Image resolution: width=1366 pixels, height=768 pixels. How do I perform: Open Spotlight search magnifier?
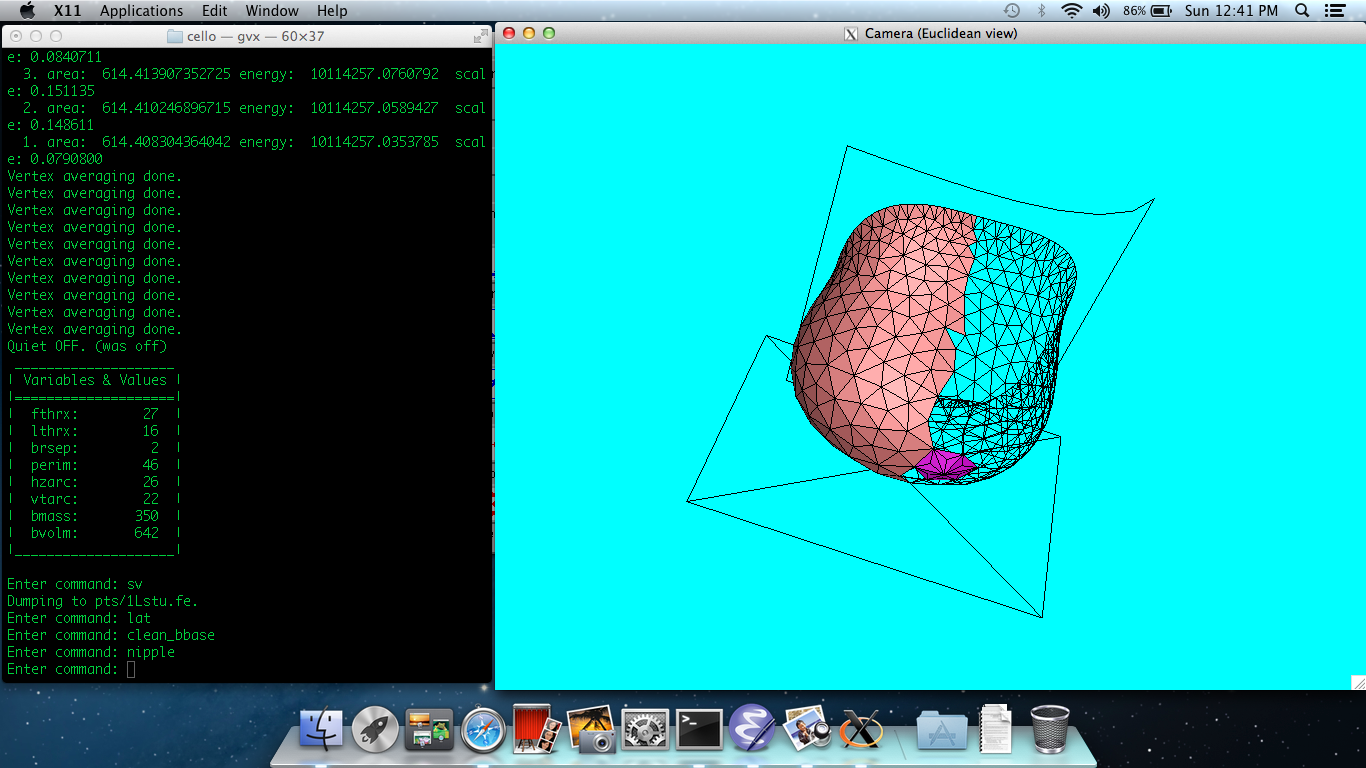[x=1302, y=11]
